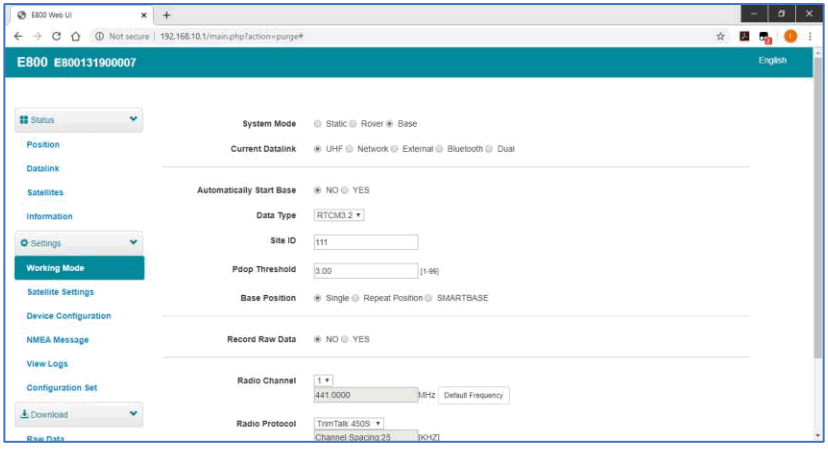Collapse the Settings section chevron
Viewport: 828px width, 450px height.
tap(133, 242)
